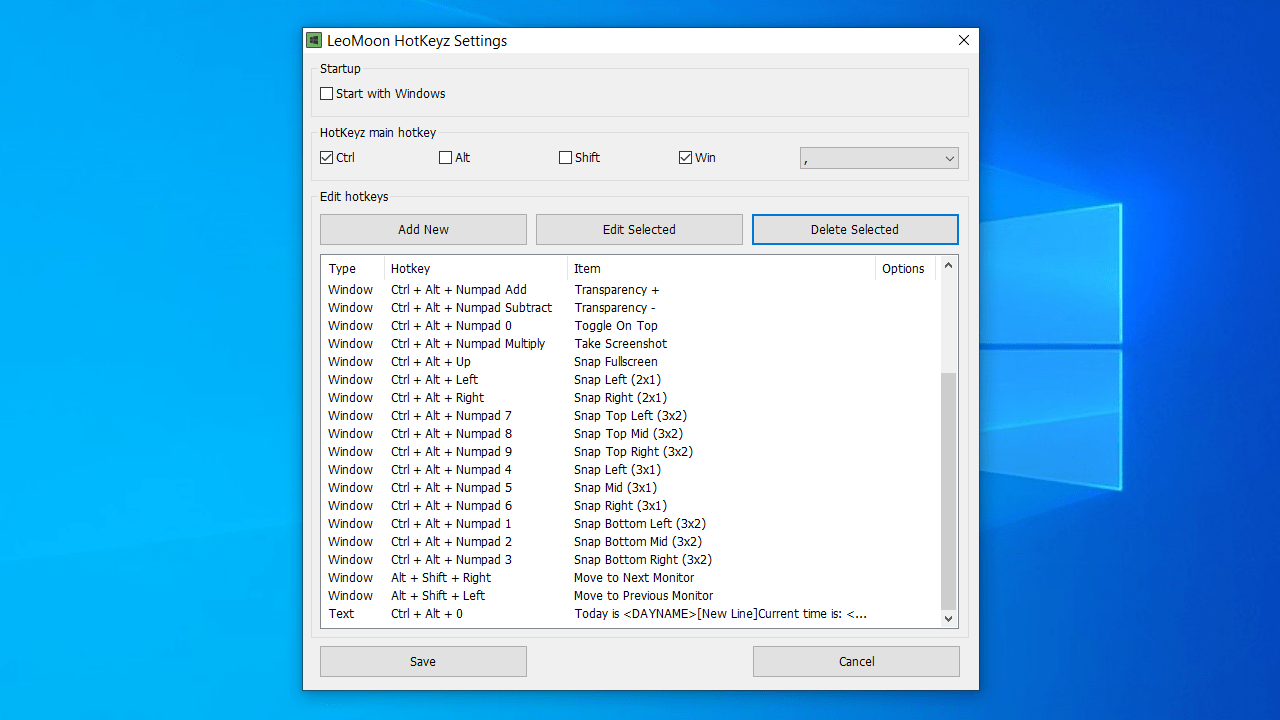Select the Snap Bottom Mid (3x2) row
The image size is (1280, 720).
[x=631, y=542]
